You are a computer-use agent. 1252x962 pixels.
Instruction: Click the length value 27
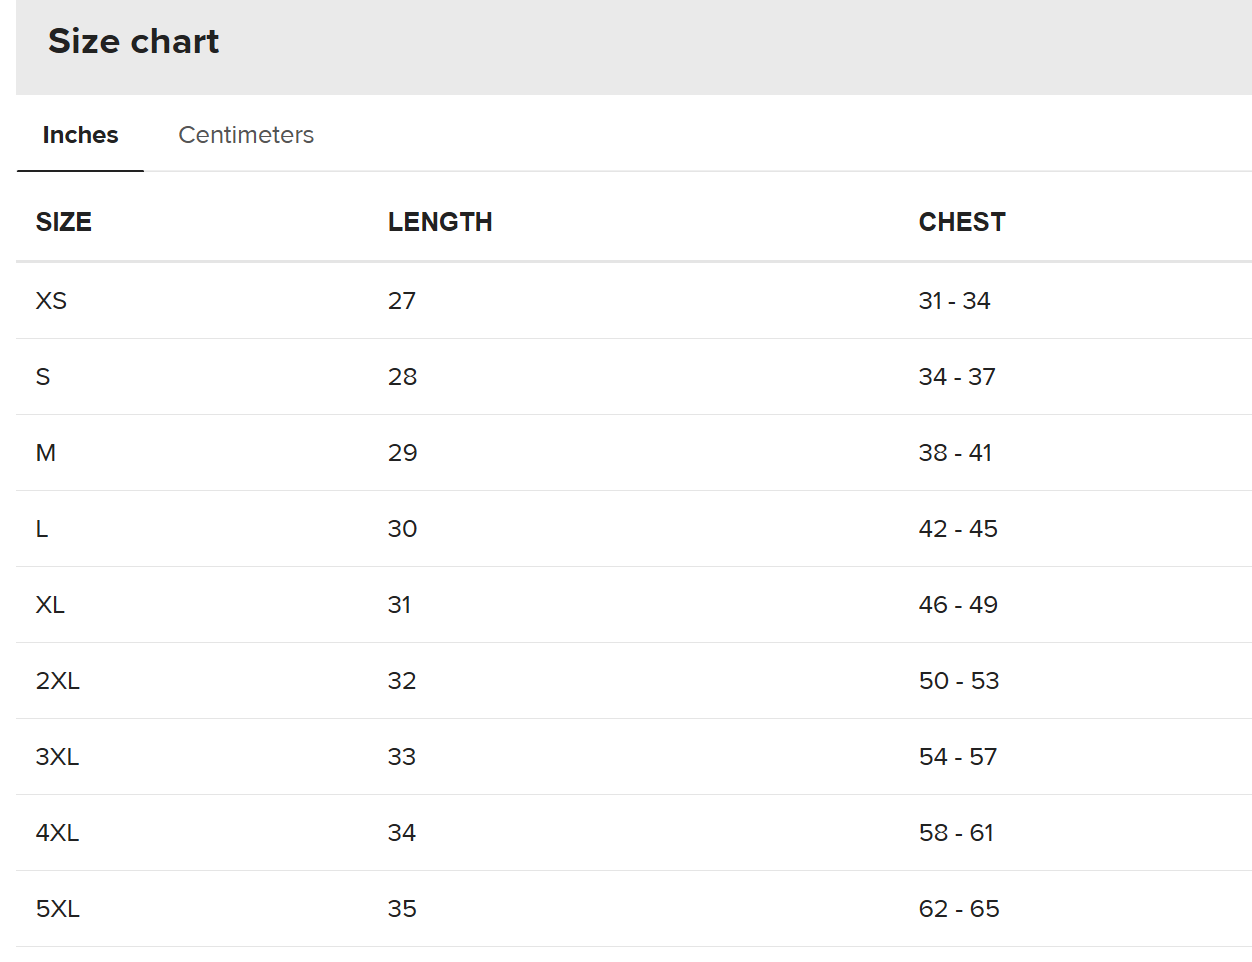point(402,301)
